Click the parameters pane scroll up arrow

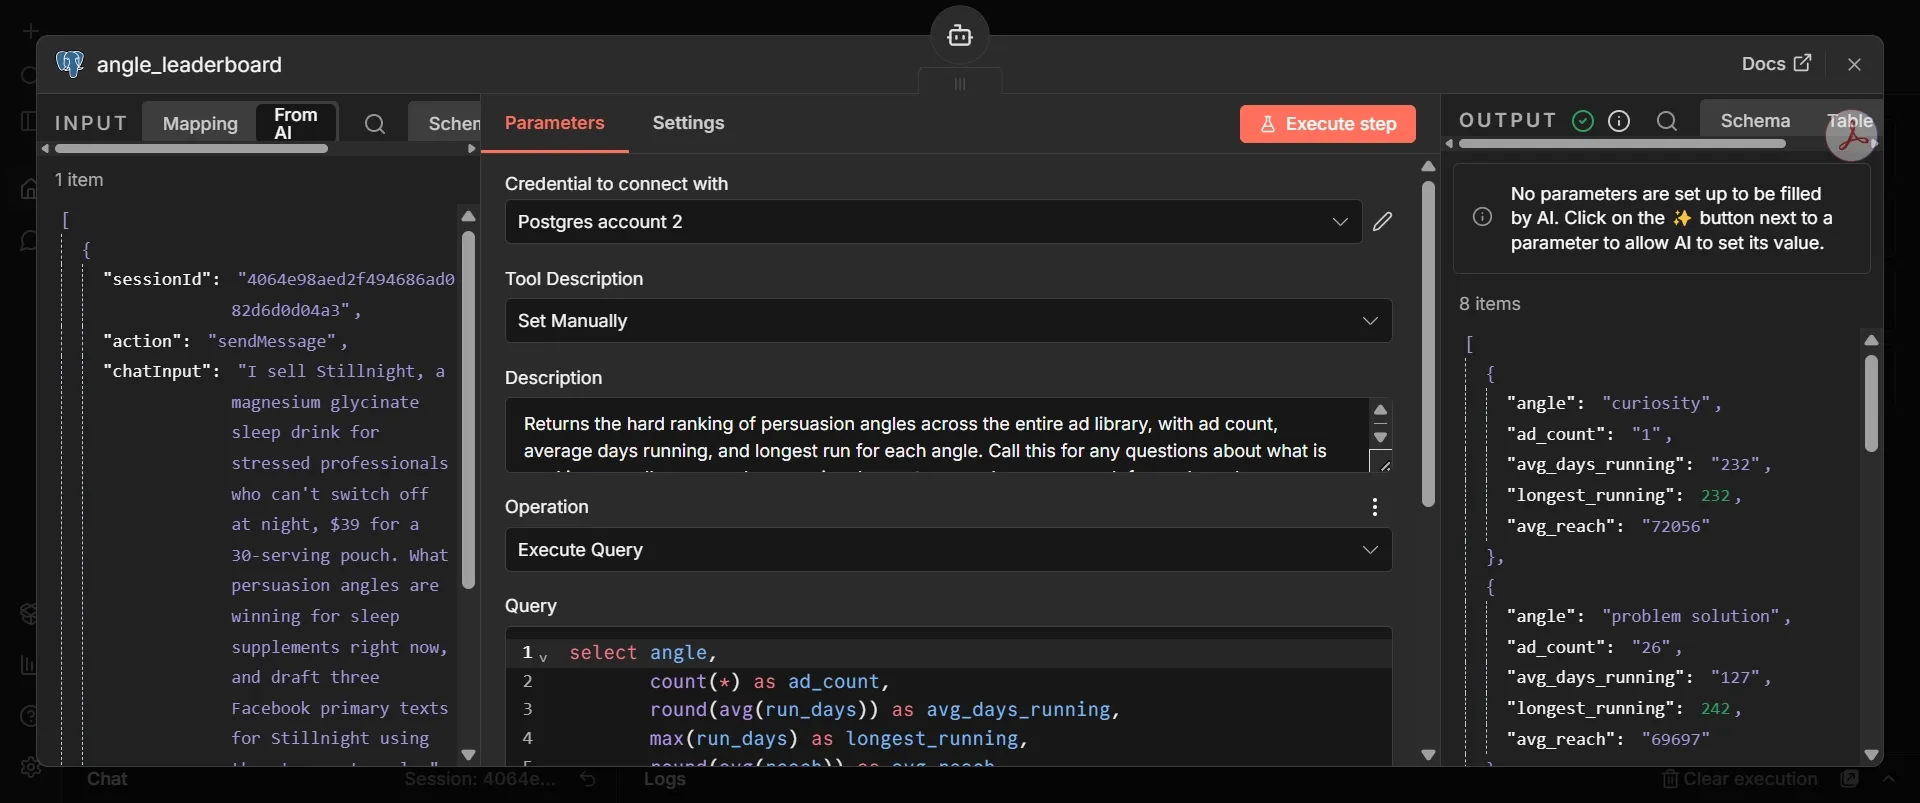coord(1428,166)
